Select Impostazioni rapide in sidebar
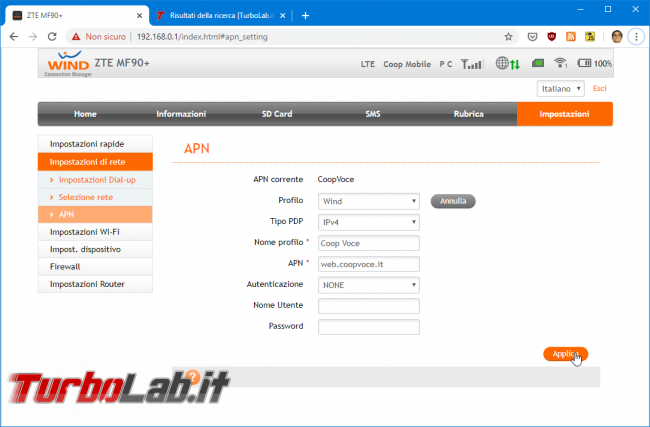Image resolution: width=650 pixels, height=427 pixels. (x=95, y=144)
